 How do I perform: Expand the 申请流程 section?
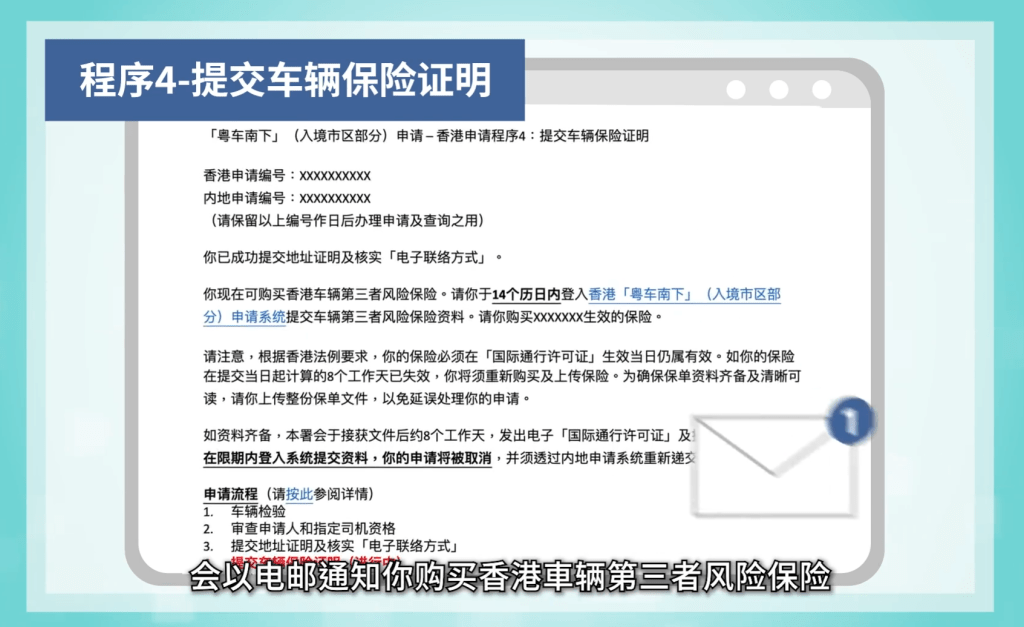pos(225,492)
